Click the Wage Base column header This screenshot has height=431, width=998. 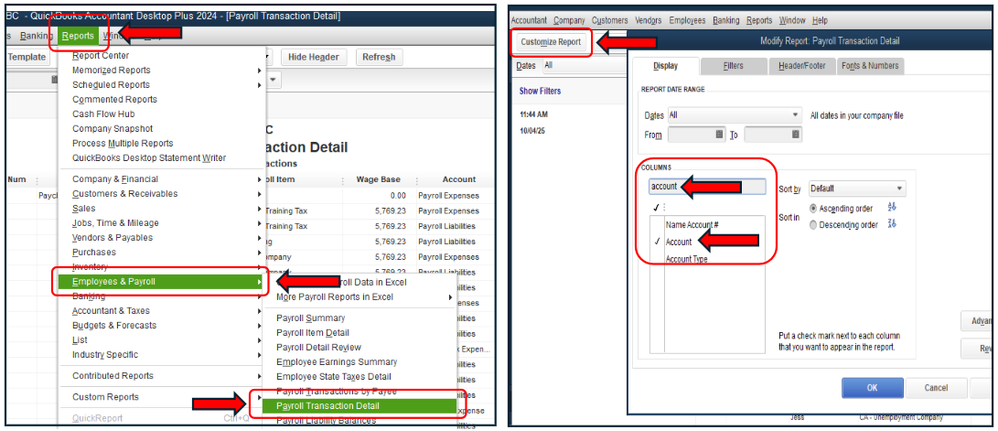[378, 180]
